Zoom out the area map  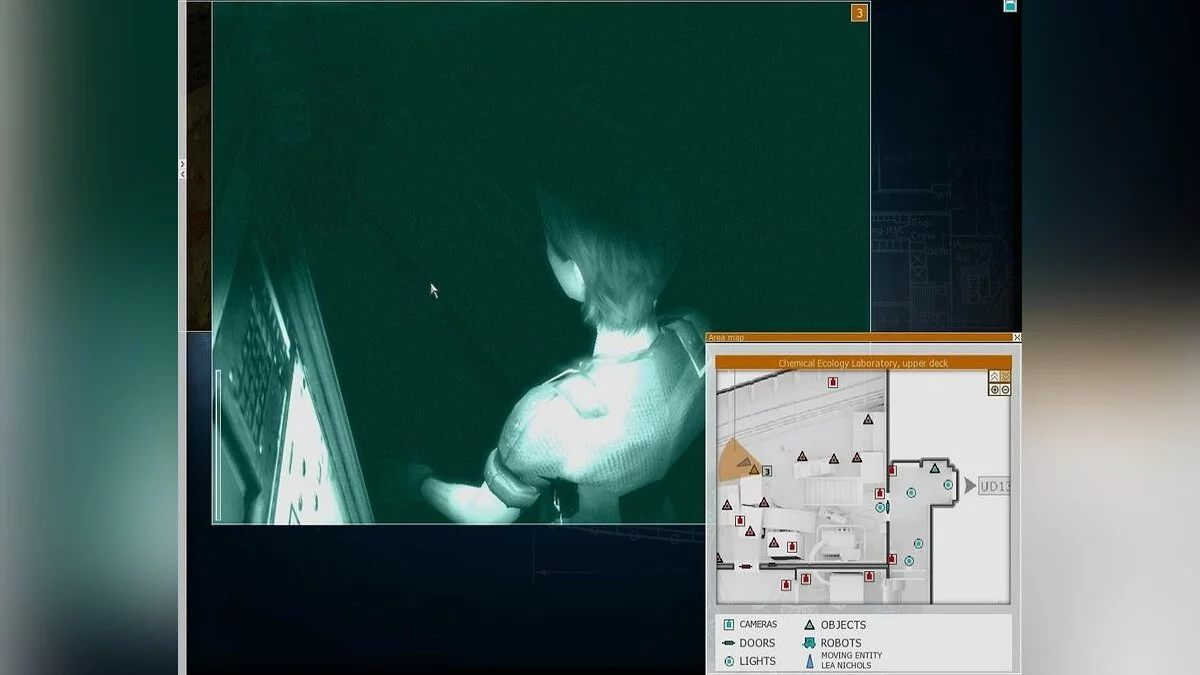(1005, 389)
